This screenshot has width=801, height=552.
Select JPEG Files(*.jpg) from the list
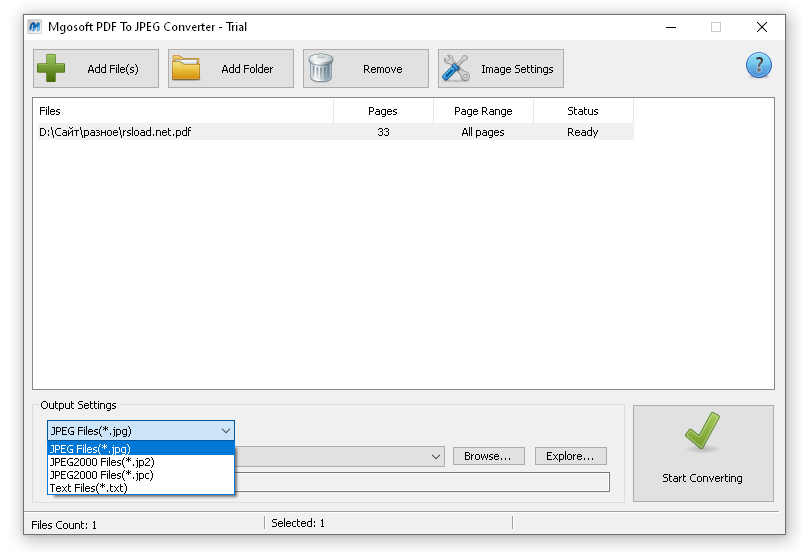141,449
